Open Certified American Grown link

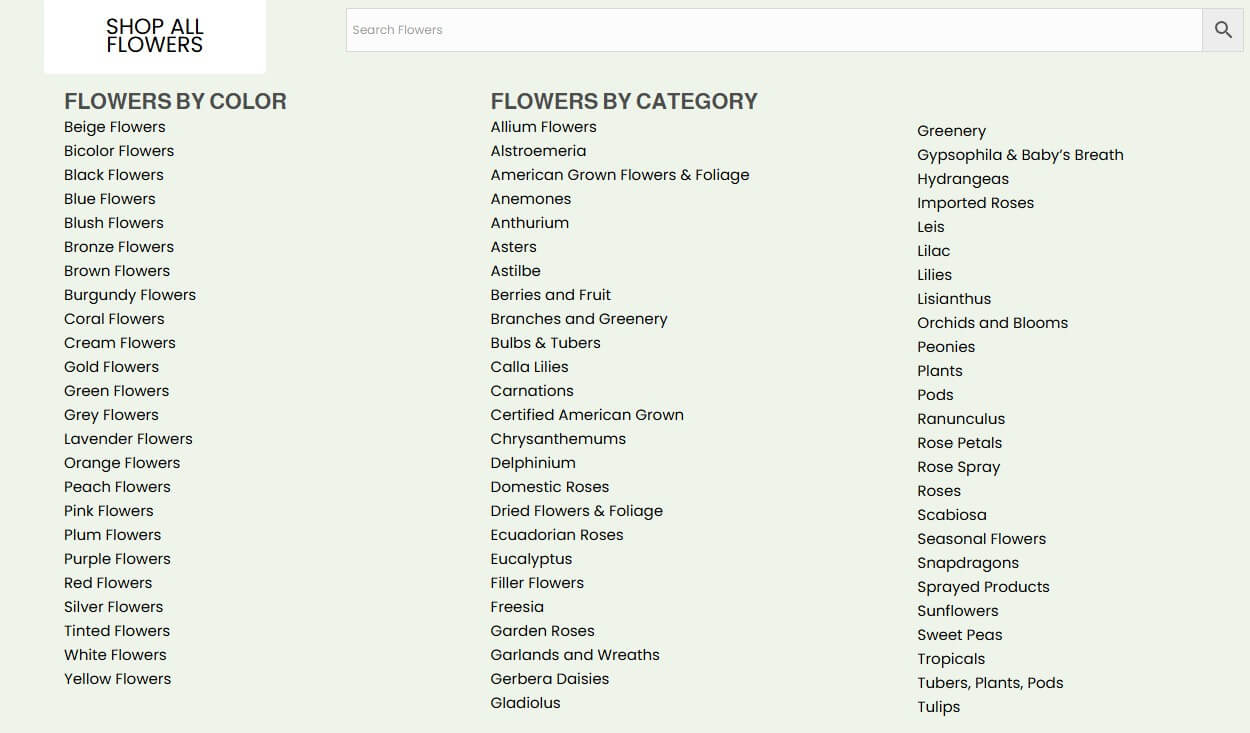(587, 415)
